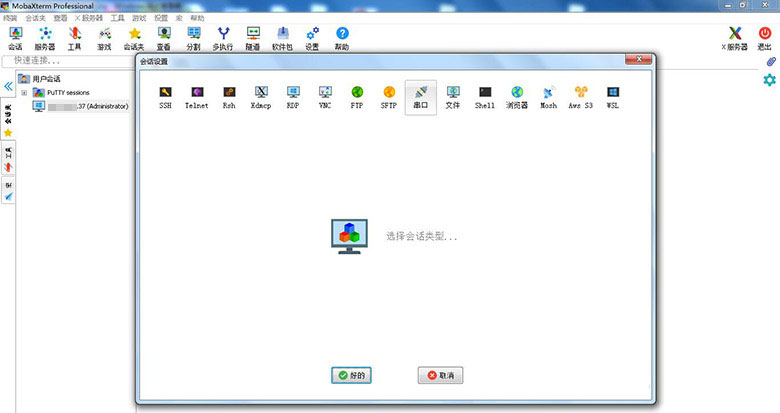Image resolution: width=780 pixels, height=413 pixels.
Task: Confirm with the 好的 button
Action: click(351, 375)
